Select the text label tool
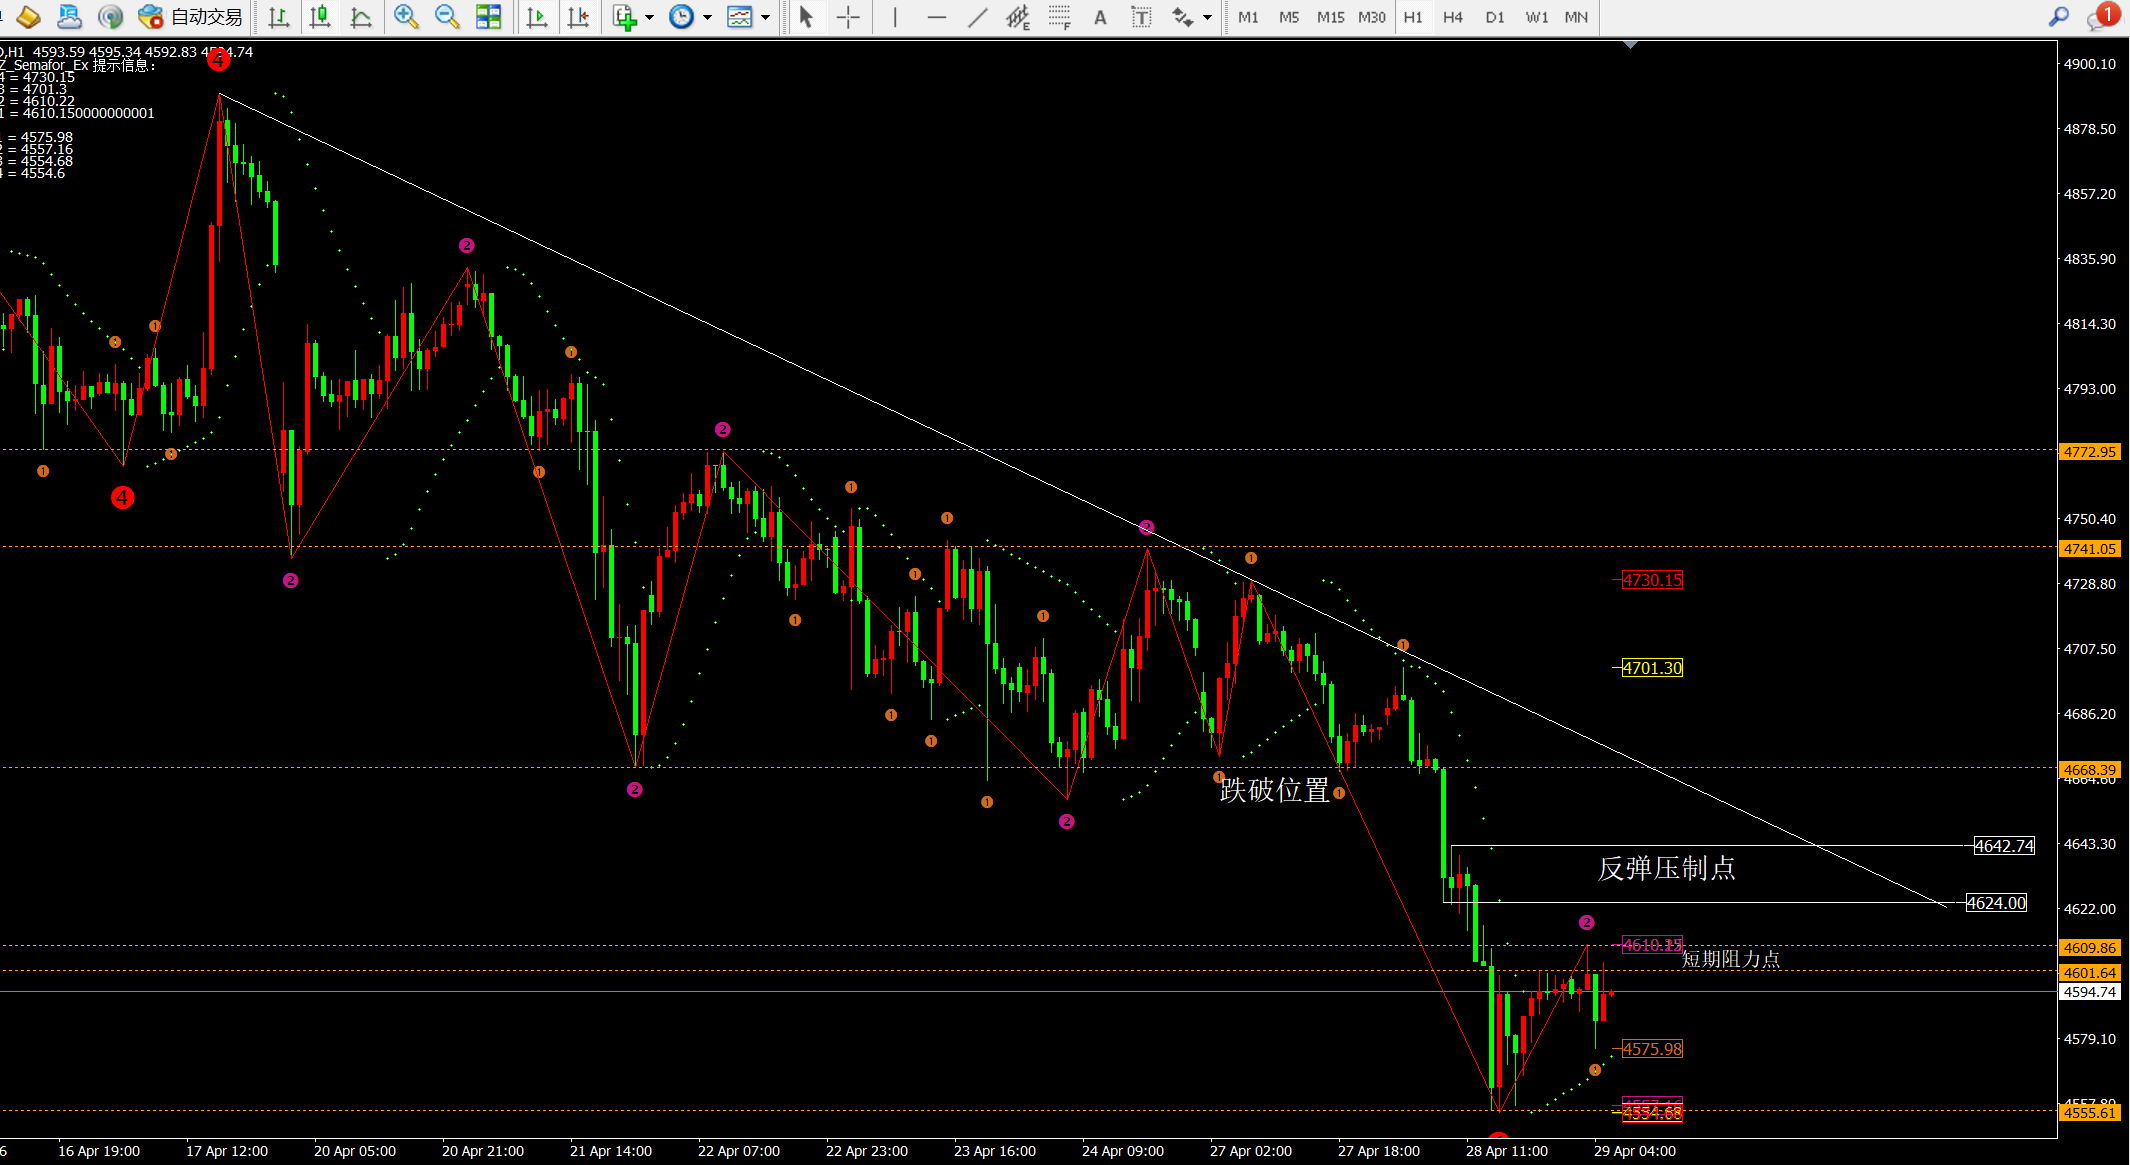2130x1165 pixels. (x=1141, y=17)
